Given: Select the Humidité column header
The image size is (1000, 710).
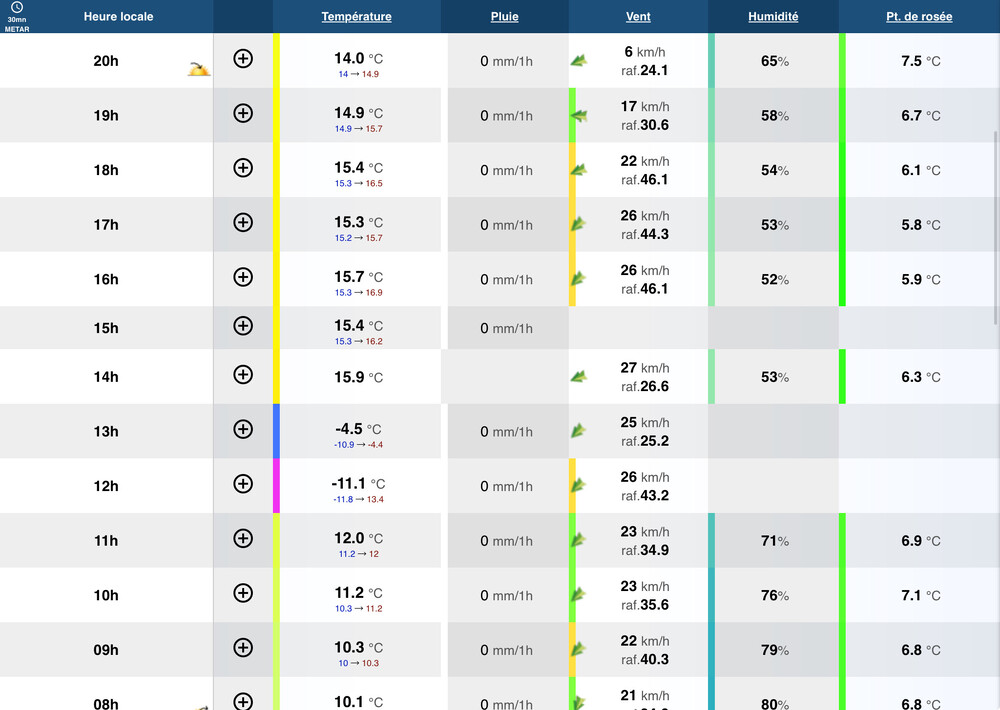Looking at the screenshot, I should 773,17.
